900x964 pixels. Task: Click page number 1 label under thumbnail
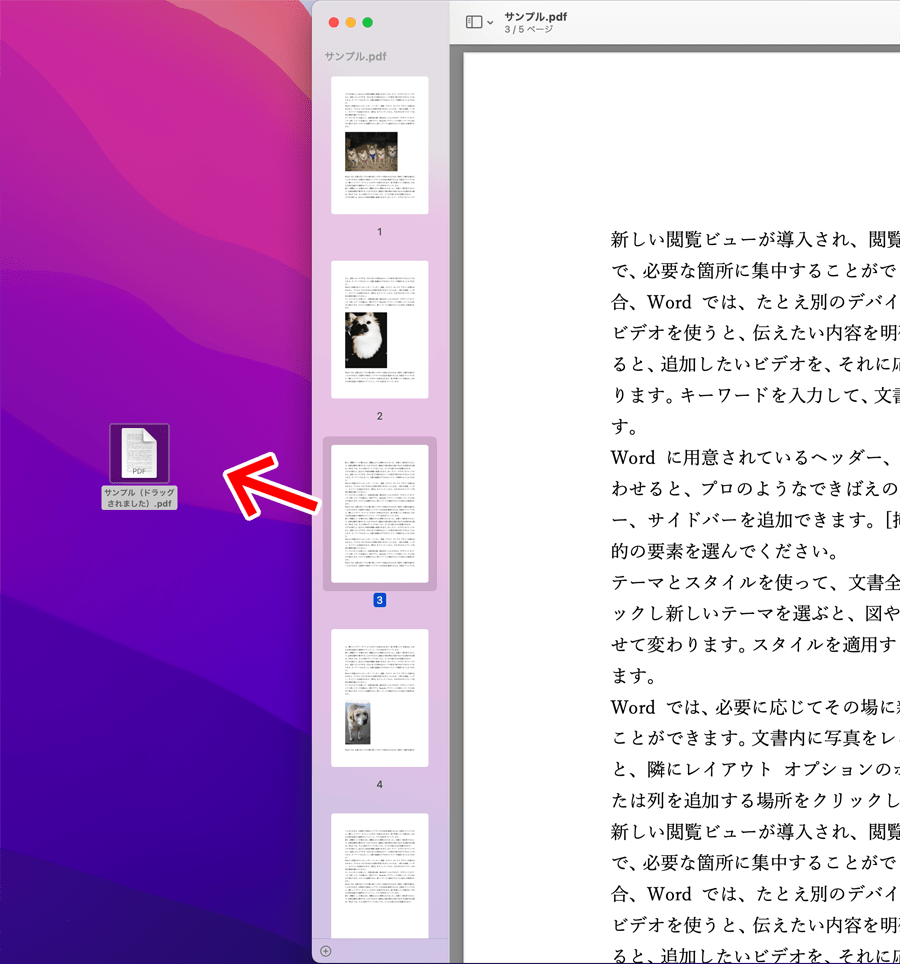point(379,232)
